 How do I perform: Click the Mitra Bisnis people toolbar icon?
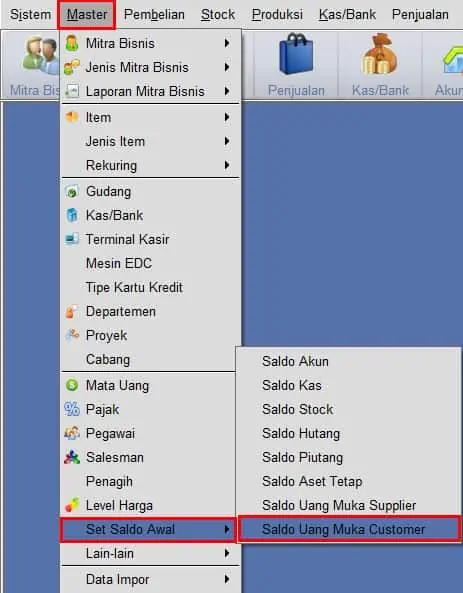coord(40,55)
